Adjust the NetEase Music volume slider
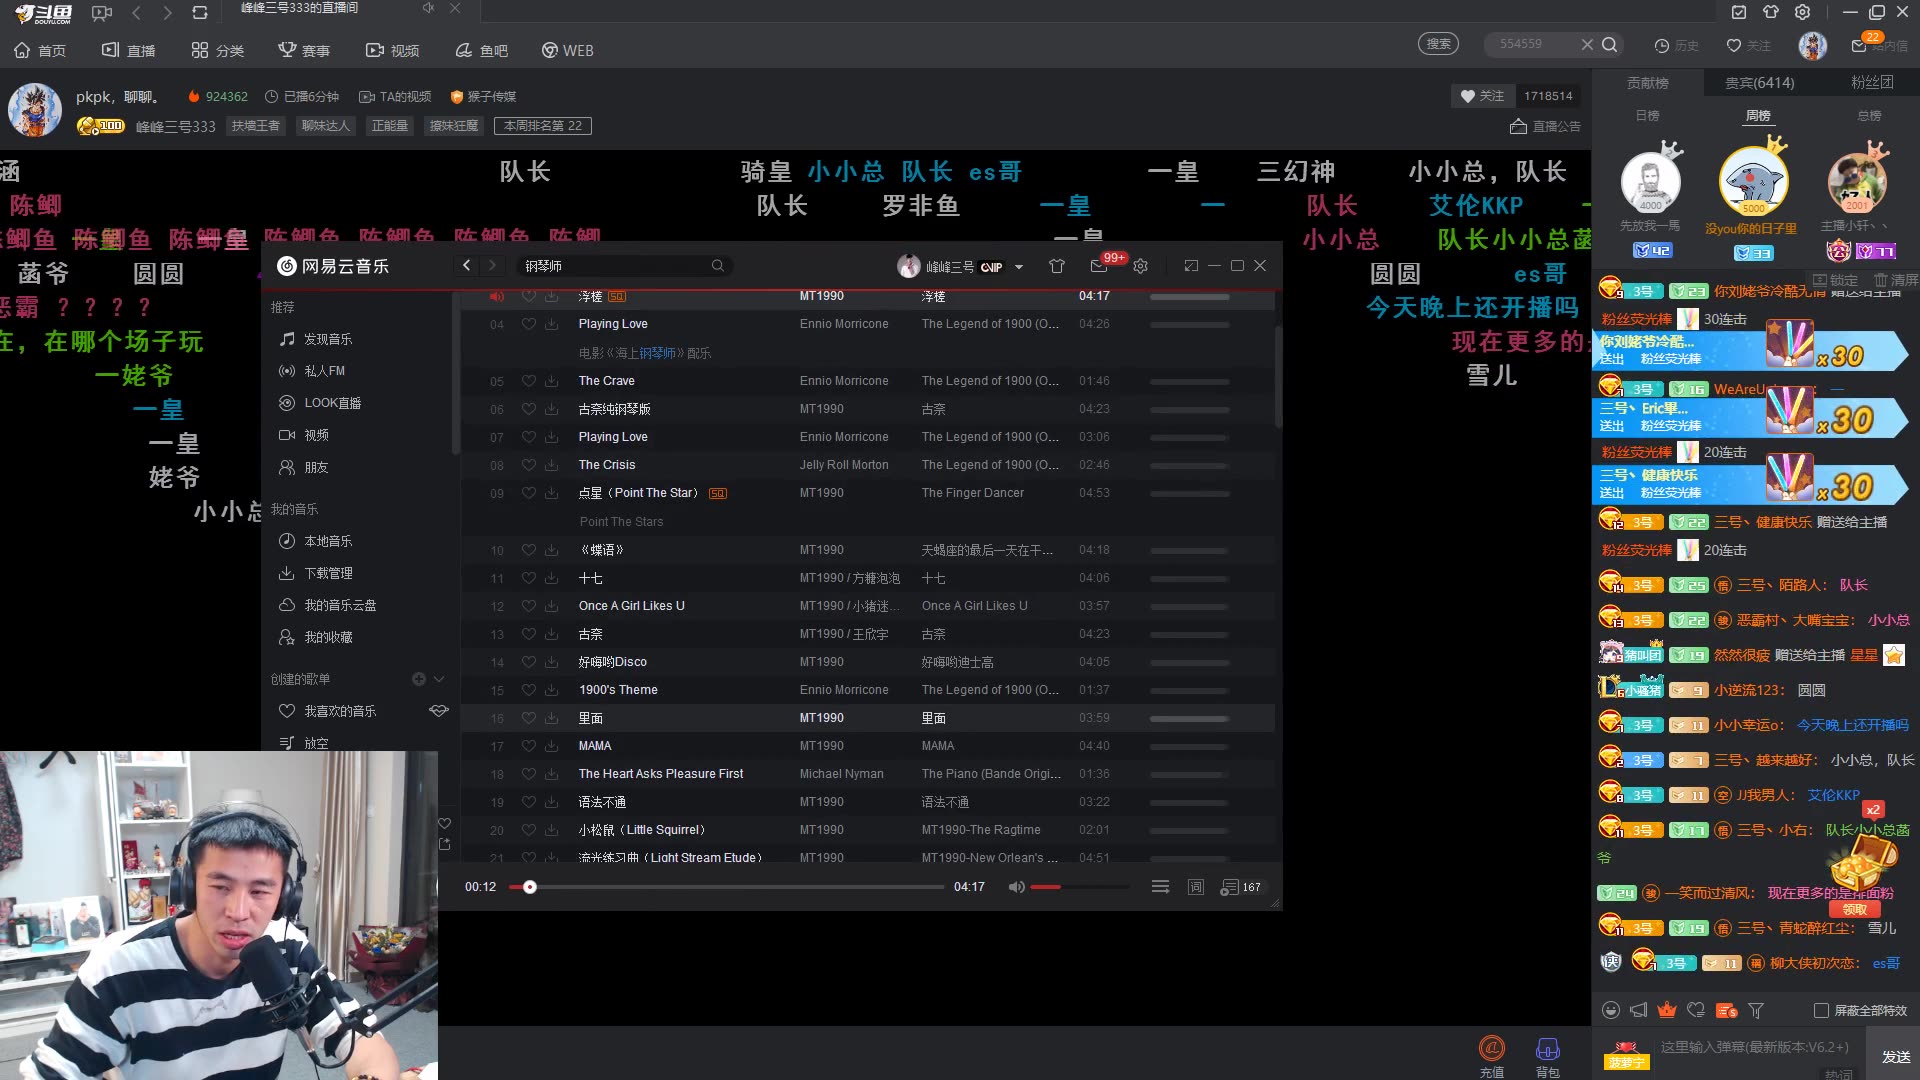 pos(1079,887)
